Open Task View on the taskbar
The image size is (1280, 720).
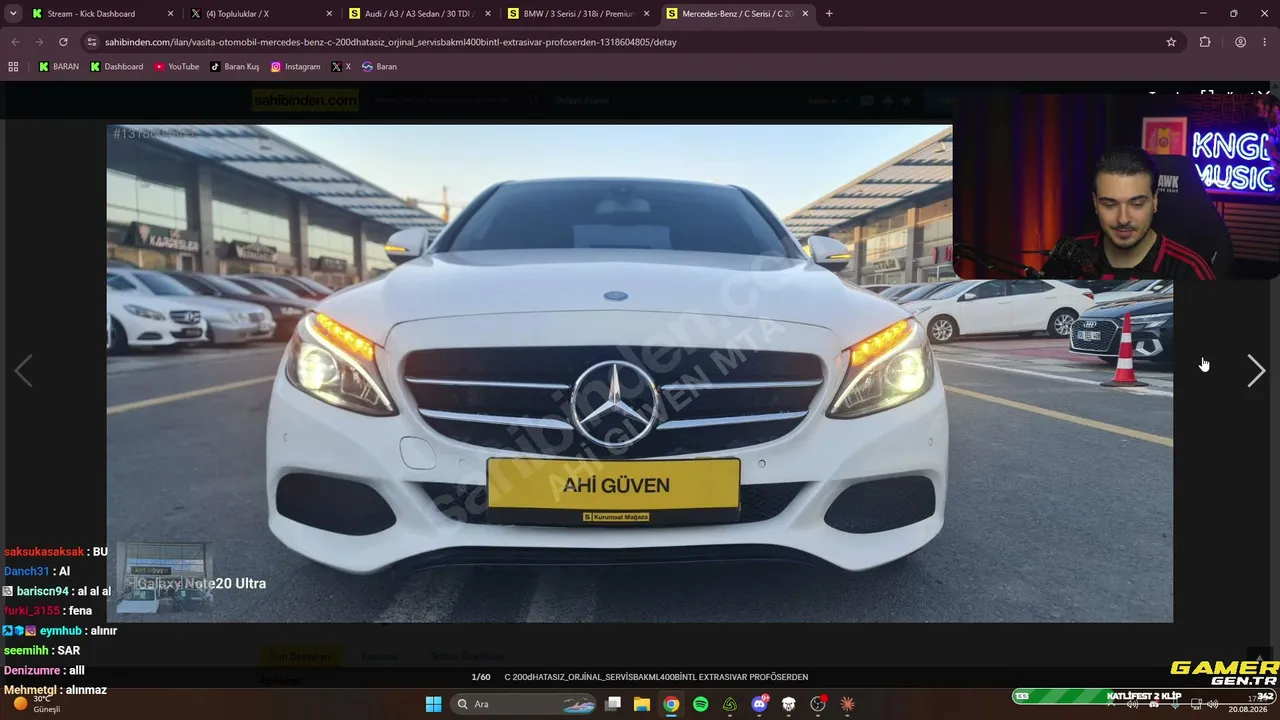click(613, 704)
